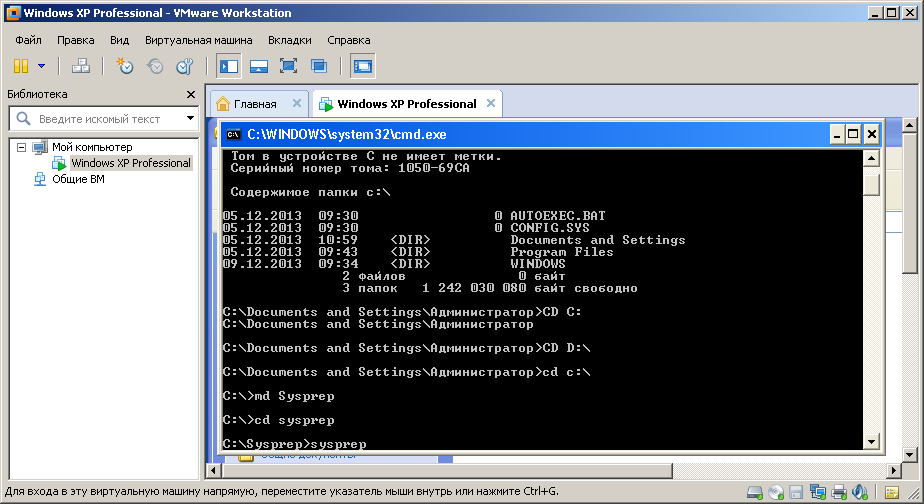The width and height of the screenshot is (924, 504).
Task: Click VM view horizontal scroll right arrow
Action: coord(894,470)
